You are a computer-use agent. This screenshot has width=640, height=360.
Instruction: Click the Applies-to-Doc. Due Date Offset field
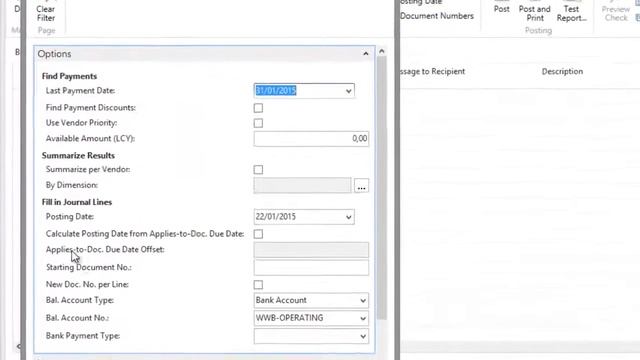coord(311,250)
